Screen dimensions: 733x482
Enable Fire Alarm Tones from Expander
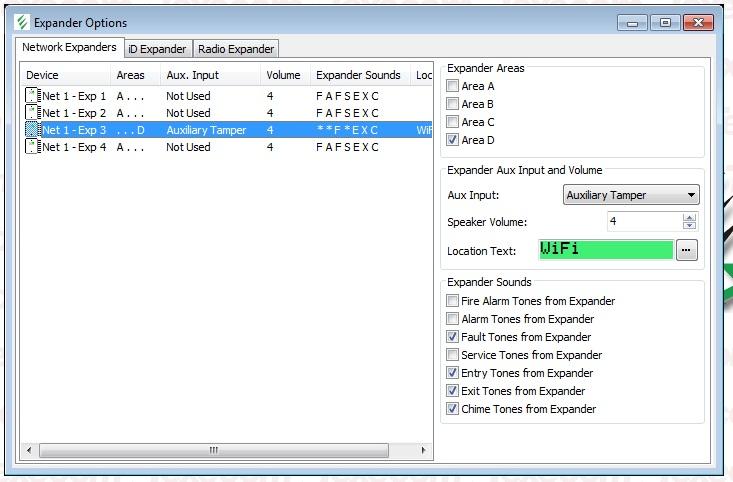[452, 301]
